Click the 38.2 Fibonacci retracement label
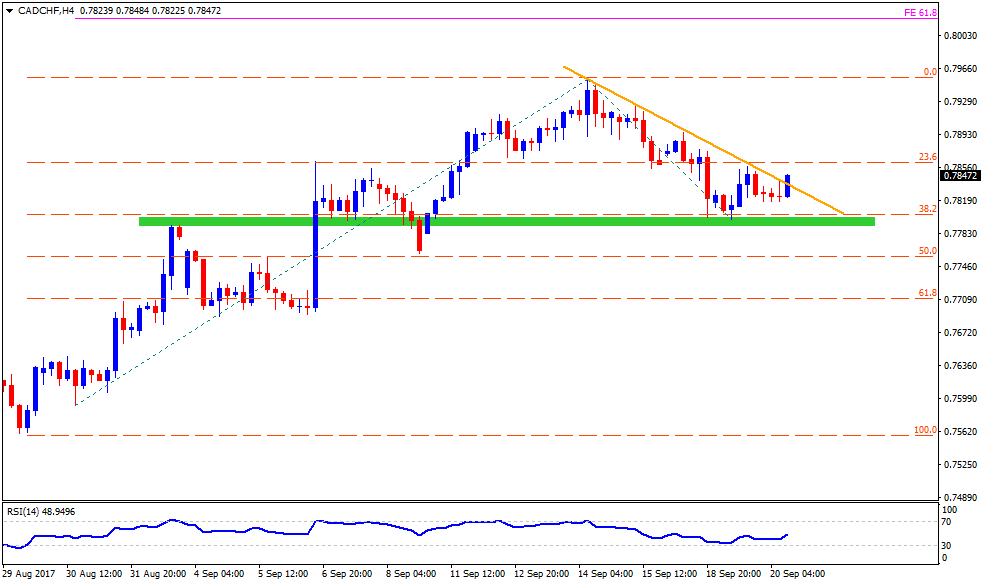981x585 pixels. pyautogui.click(x=927, y=208)
